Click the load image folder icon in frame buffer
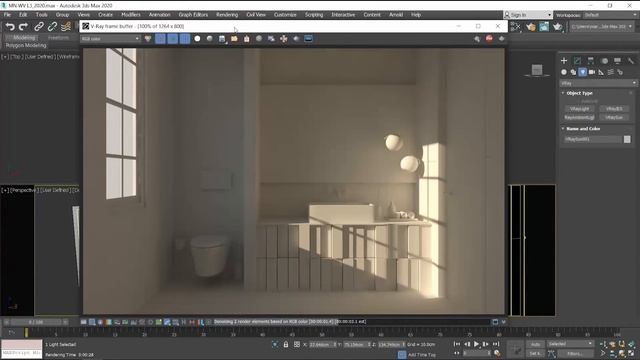The height and width of the screenshot is (360, 640). pos(234,39)
